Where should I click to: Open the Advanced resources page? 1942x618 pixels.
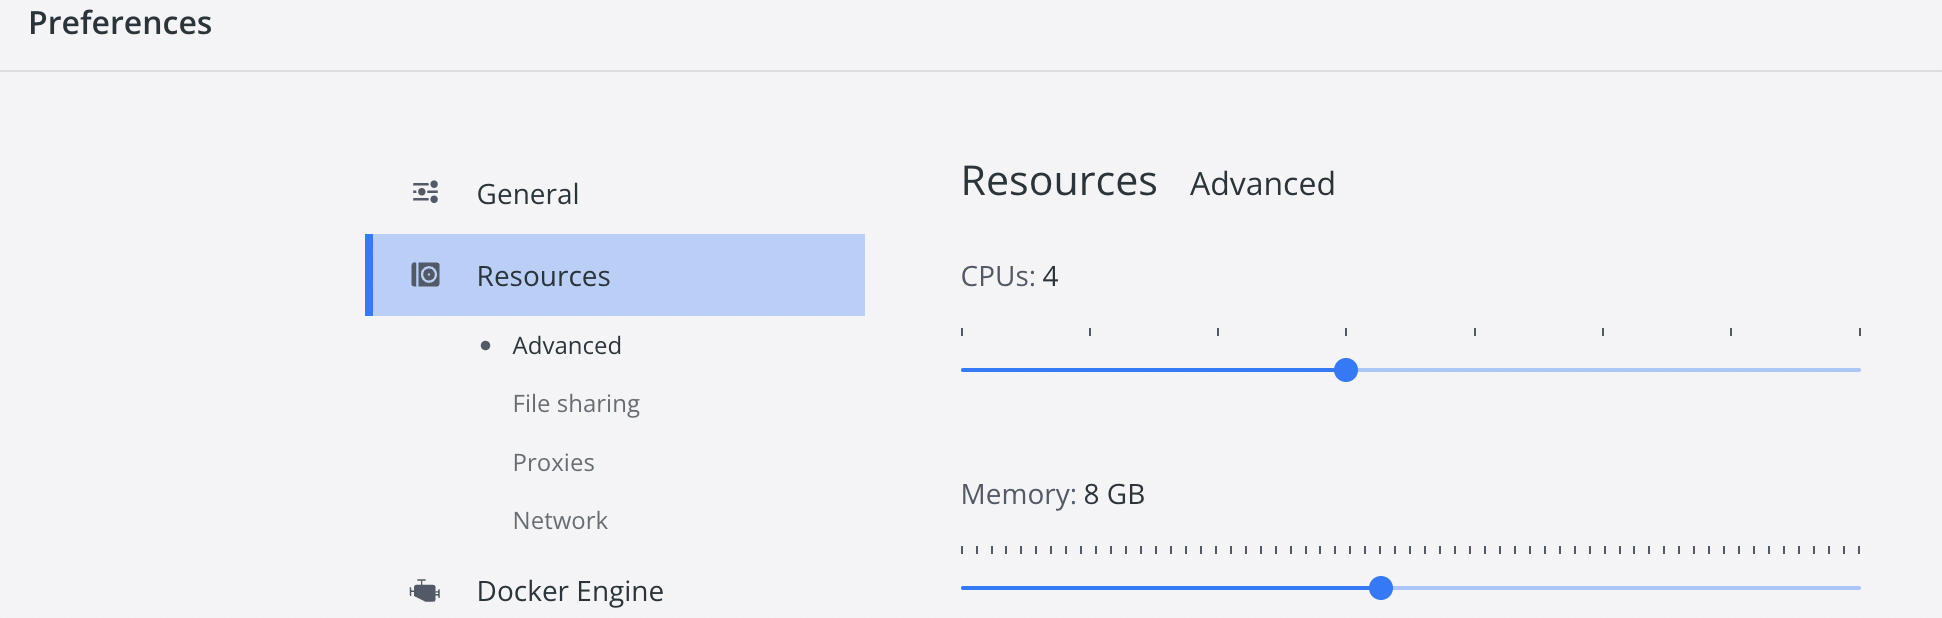click(566, 344)
